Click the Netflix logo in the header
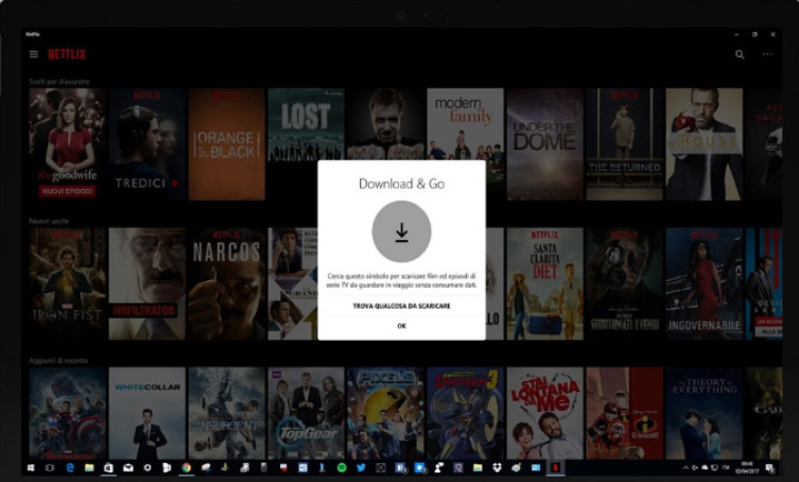This screenshot has width=799, height=482. click(67, 54)
